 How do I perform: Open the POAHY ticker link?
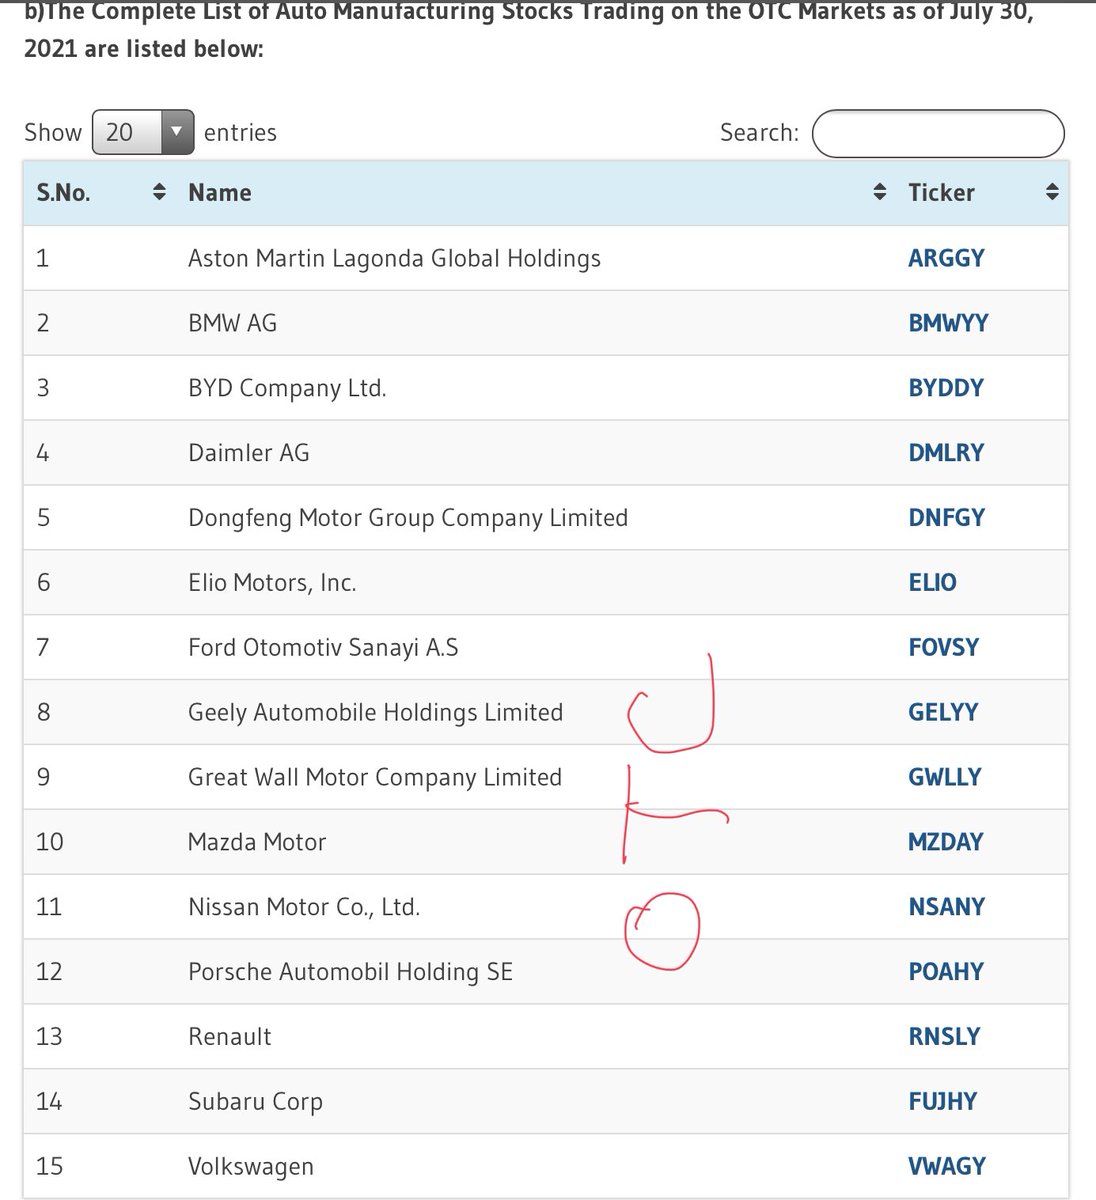[x=946, y=972]
